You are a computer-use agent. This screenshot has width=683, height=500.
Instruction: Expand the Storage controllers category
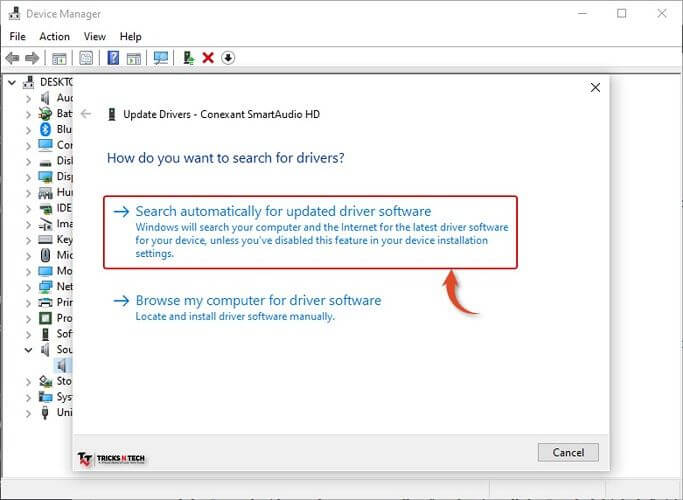[28, 382]
